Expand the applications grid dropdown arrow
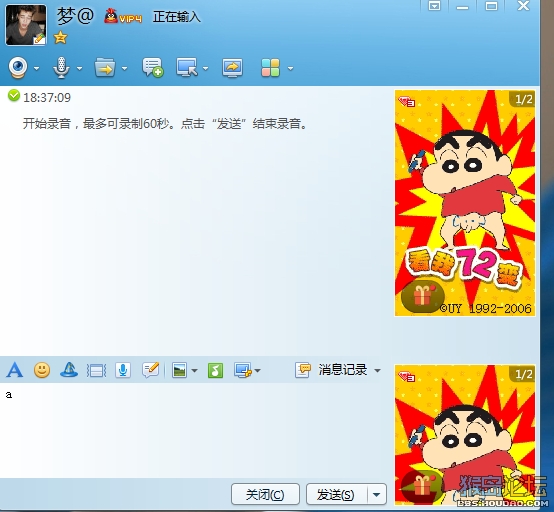Viewport: 554px width, 512px height. (290, 68)
